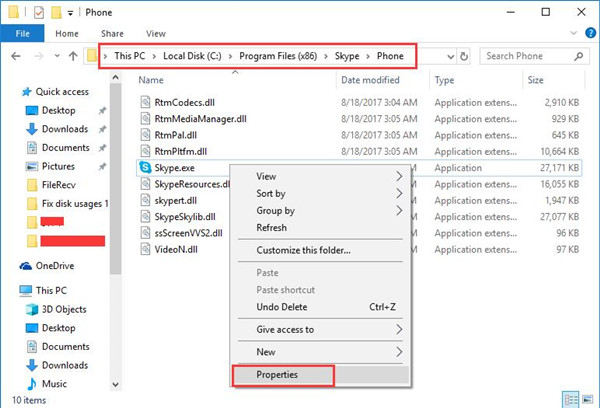
Task: Open the quick access toolbar customize dropdown
Action: [70, 13]
